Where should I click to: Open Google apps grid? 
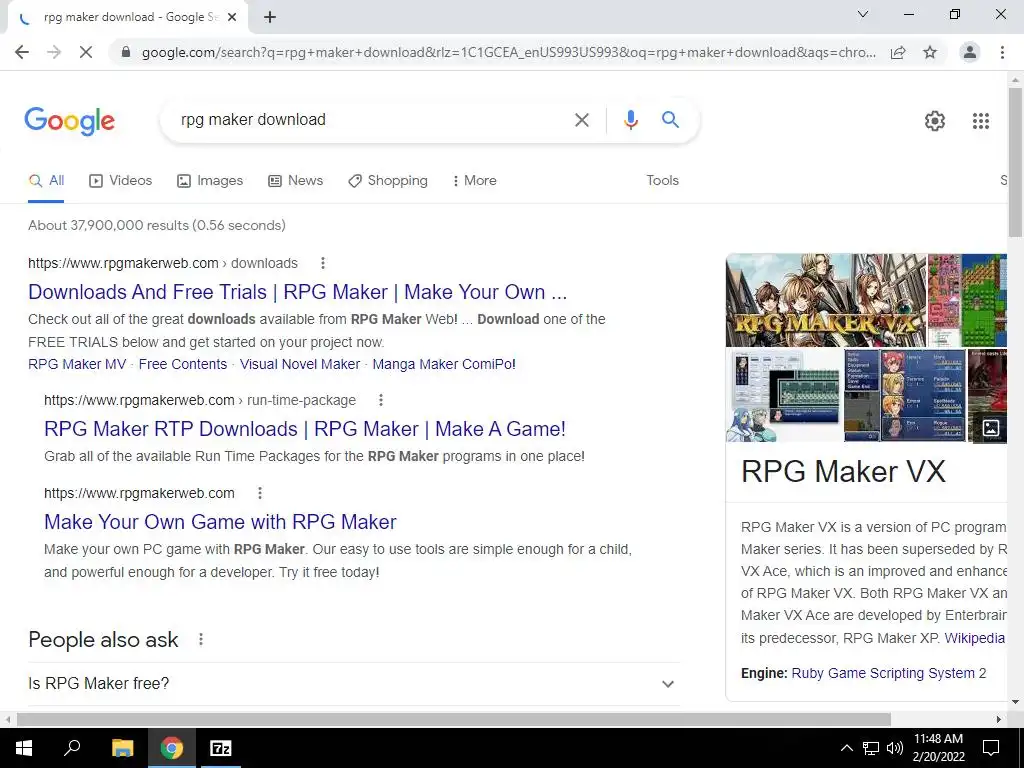pyautogui.click(x=980, y=121)
